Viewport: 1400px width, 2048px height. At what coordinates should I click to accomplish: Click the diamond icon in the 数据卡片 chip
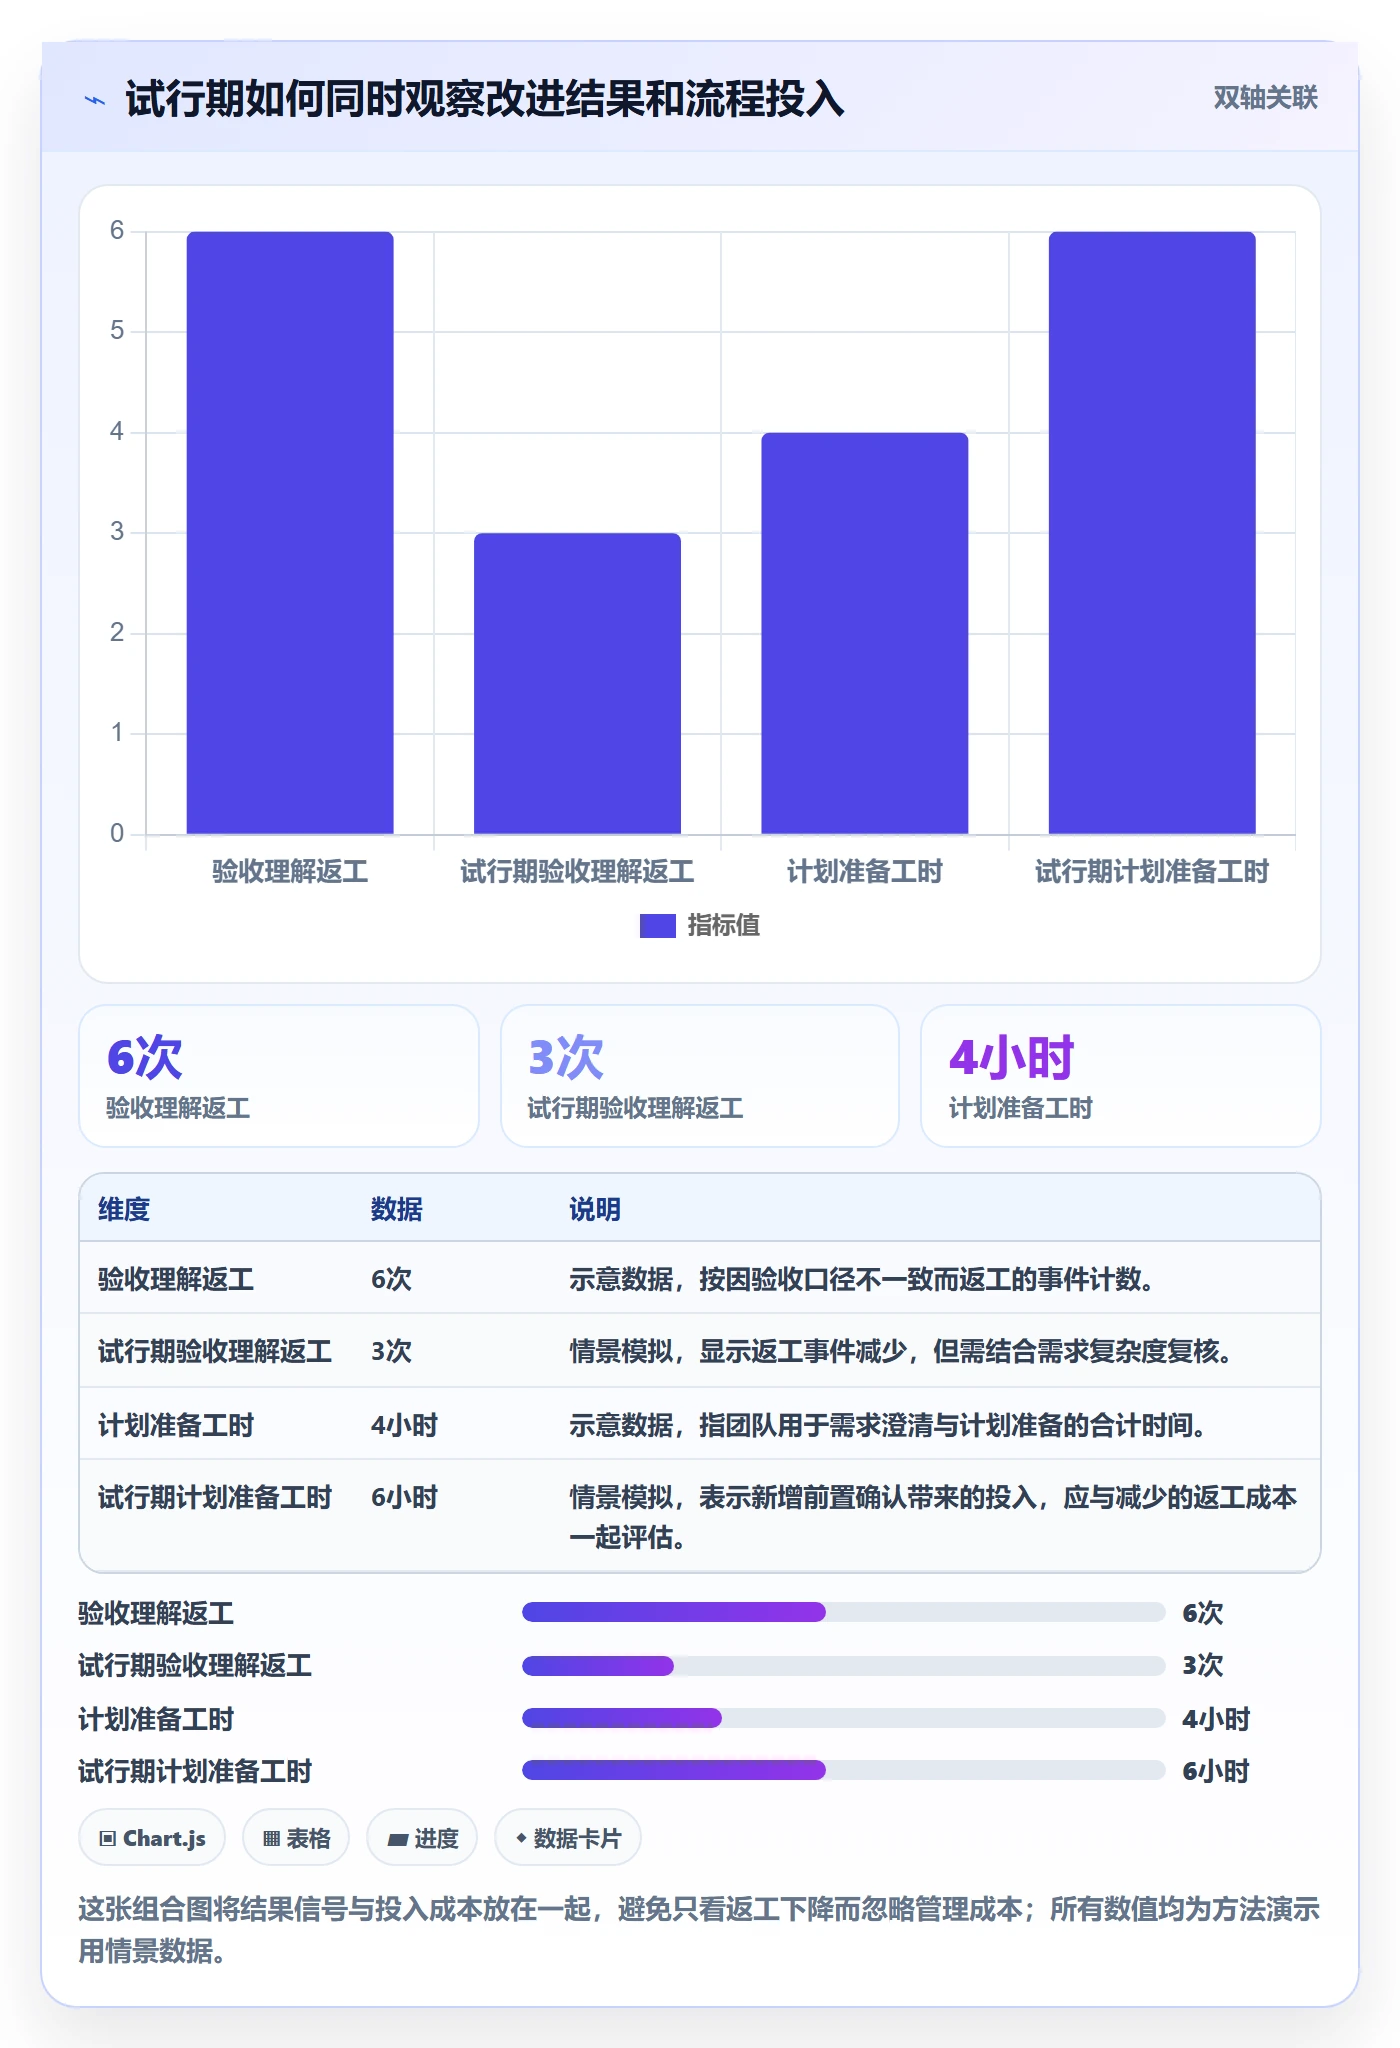tap(521, 1838)
